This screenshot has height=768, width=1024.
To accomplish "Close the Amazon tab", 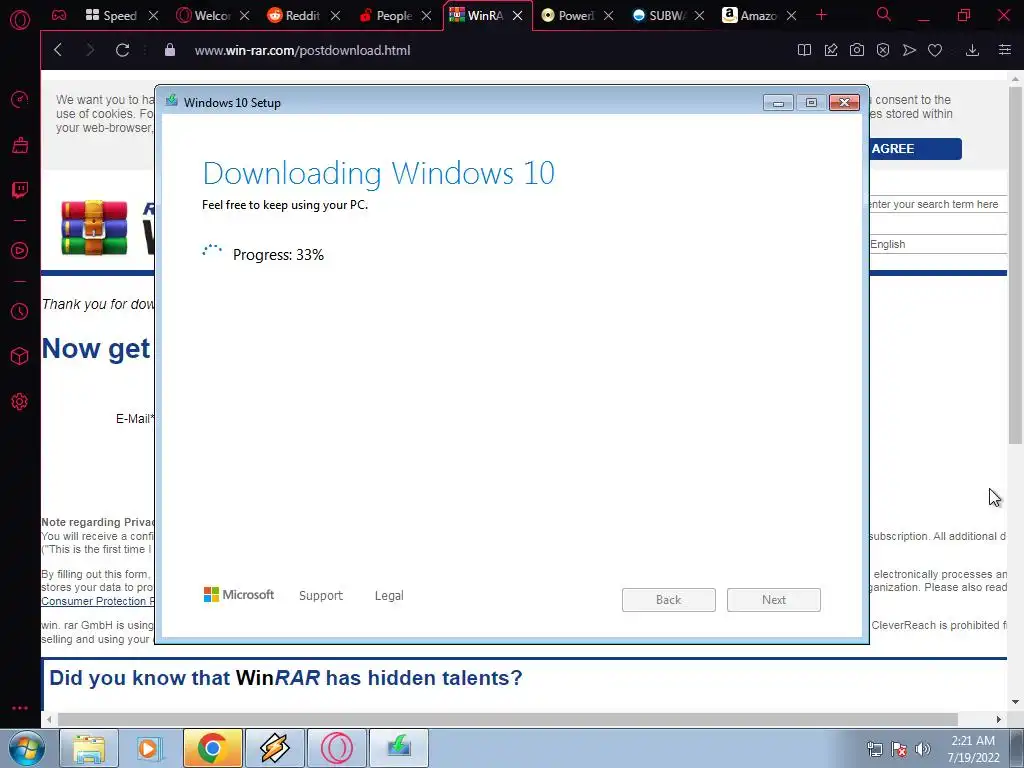I will pos(791,16).
